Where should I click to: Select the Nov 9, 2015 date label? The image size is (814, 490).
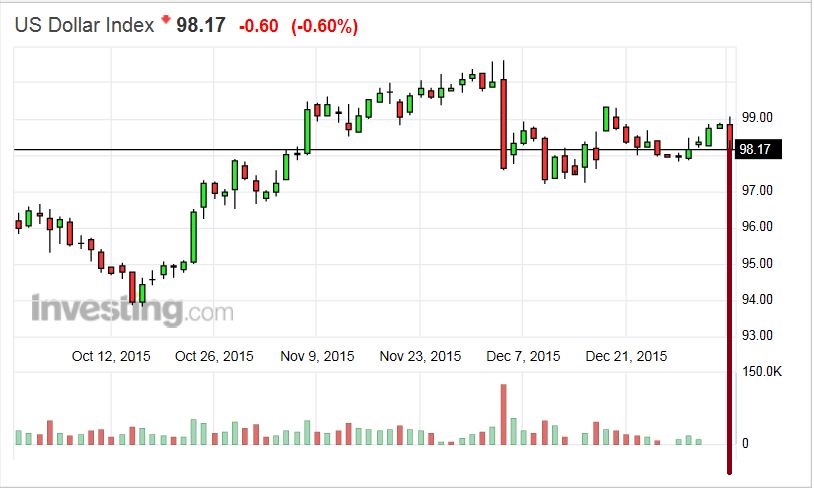point(317,356)
